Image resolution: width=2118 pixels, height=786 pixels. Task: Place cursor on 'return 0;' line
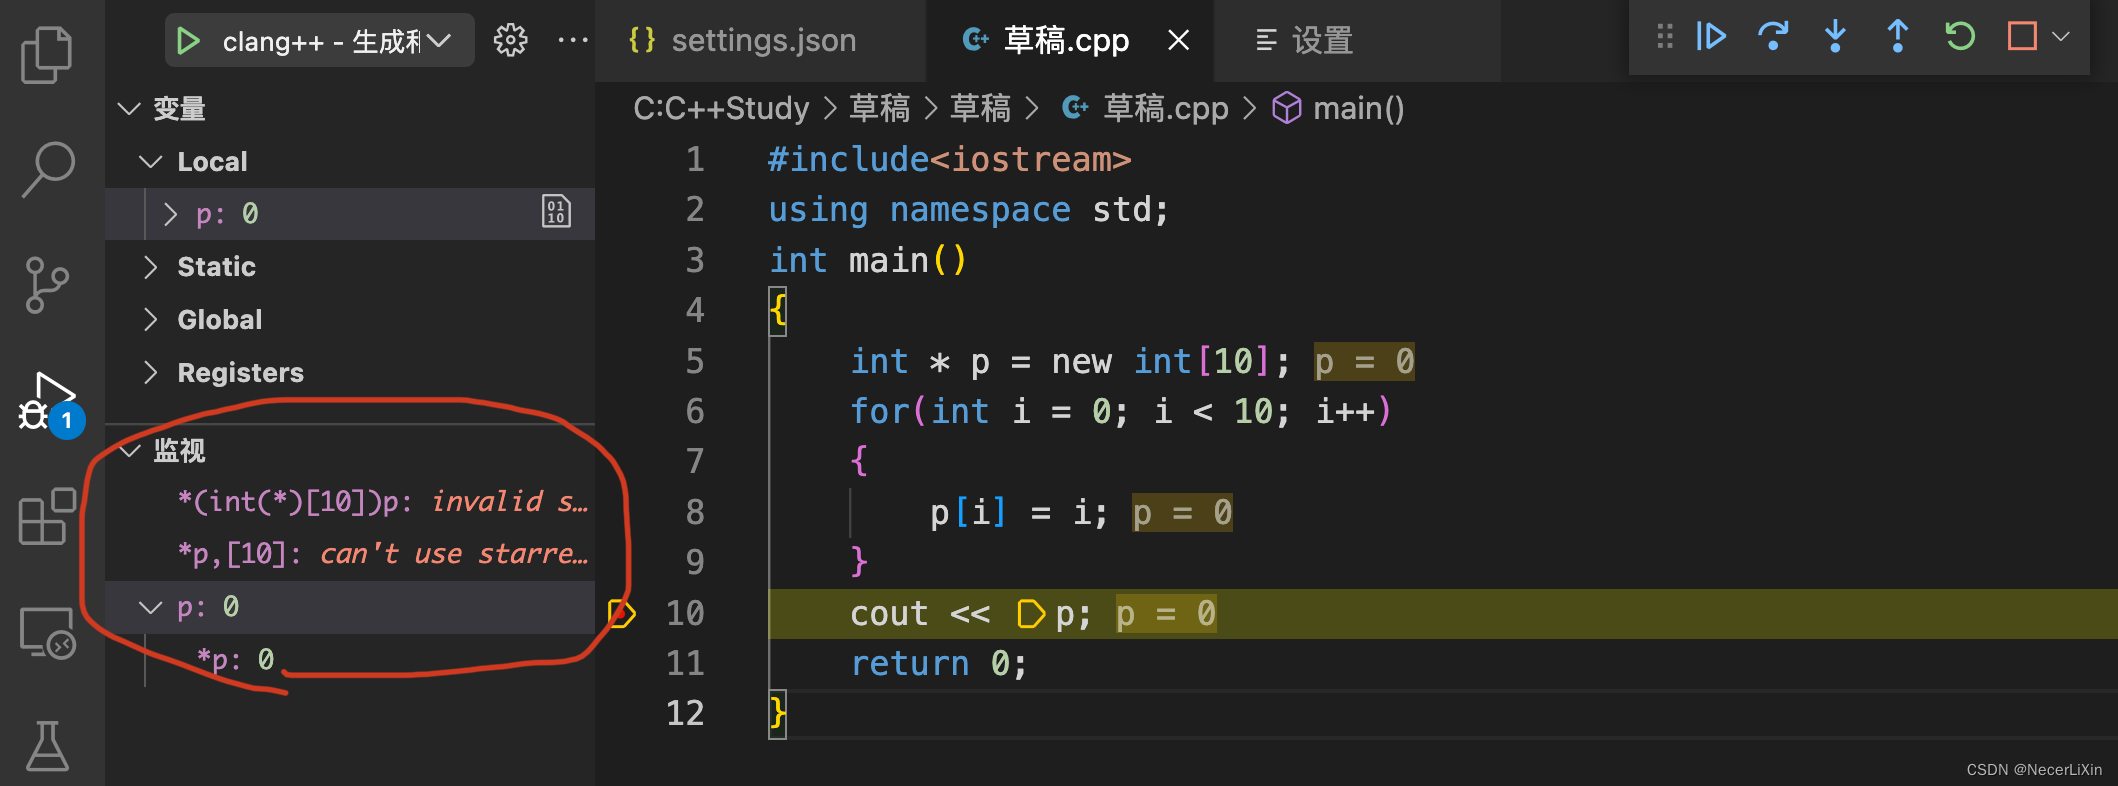coord(938,663)
